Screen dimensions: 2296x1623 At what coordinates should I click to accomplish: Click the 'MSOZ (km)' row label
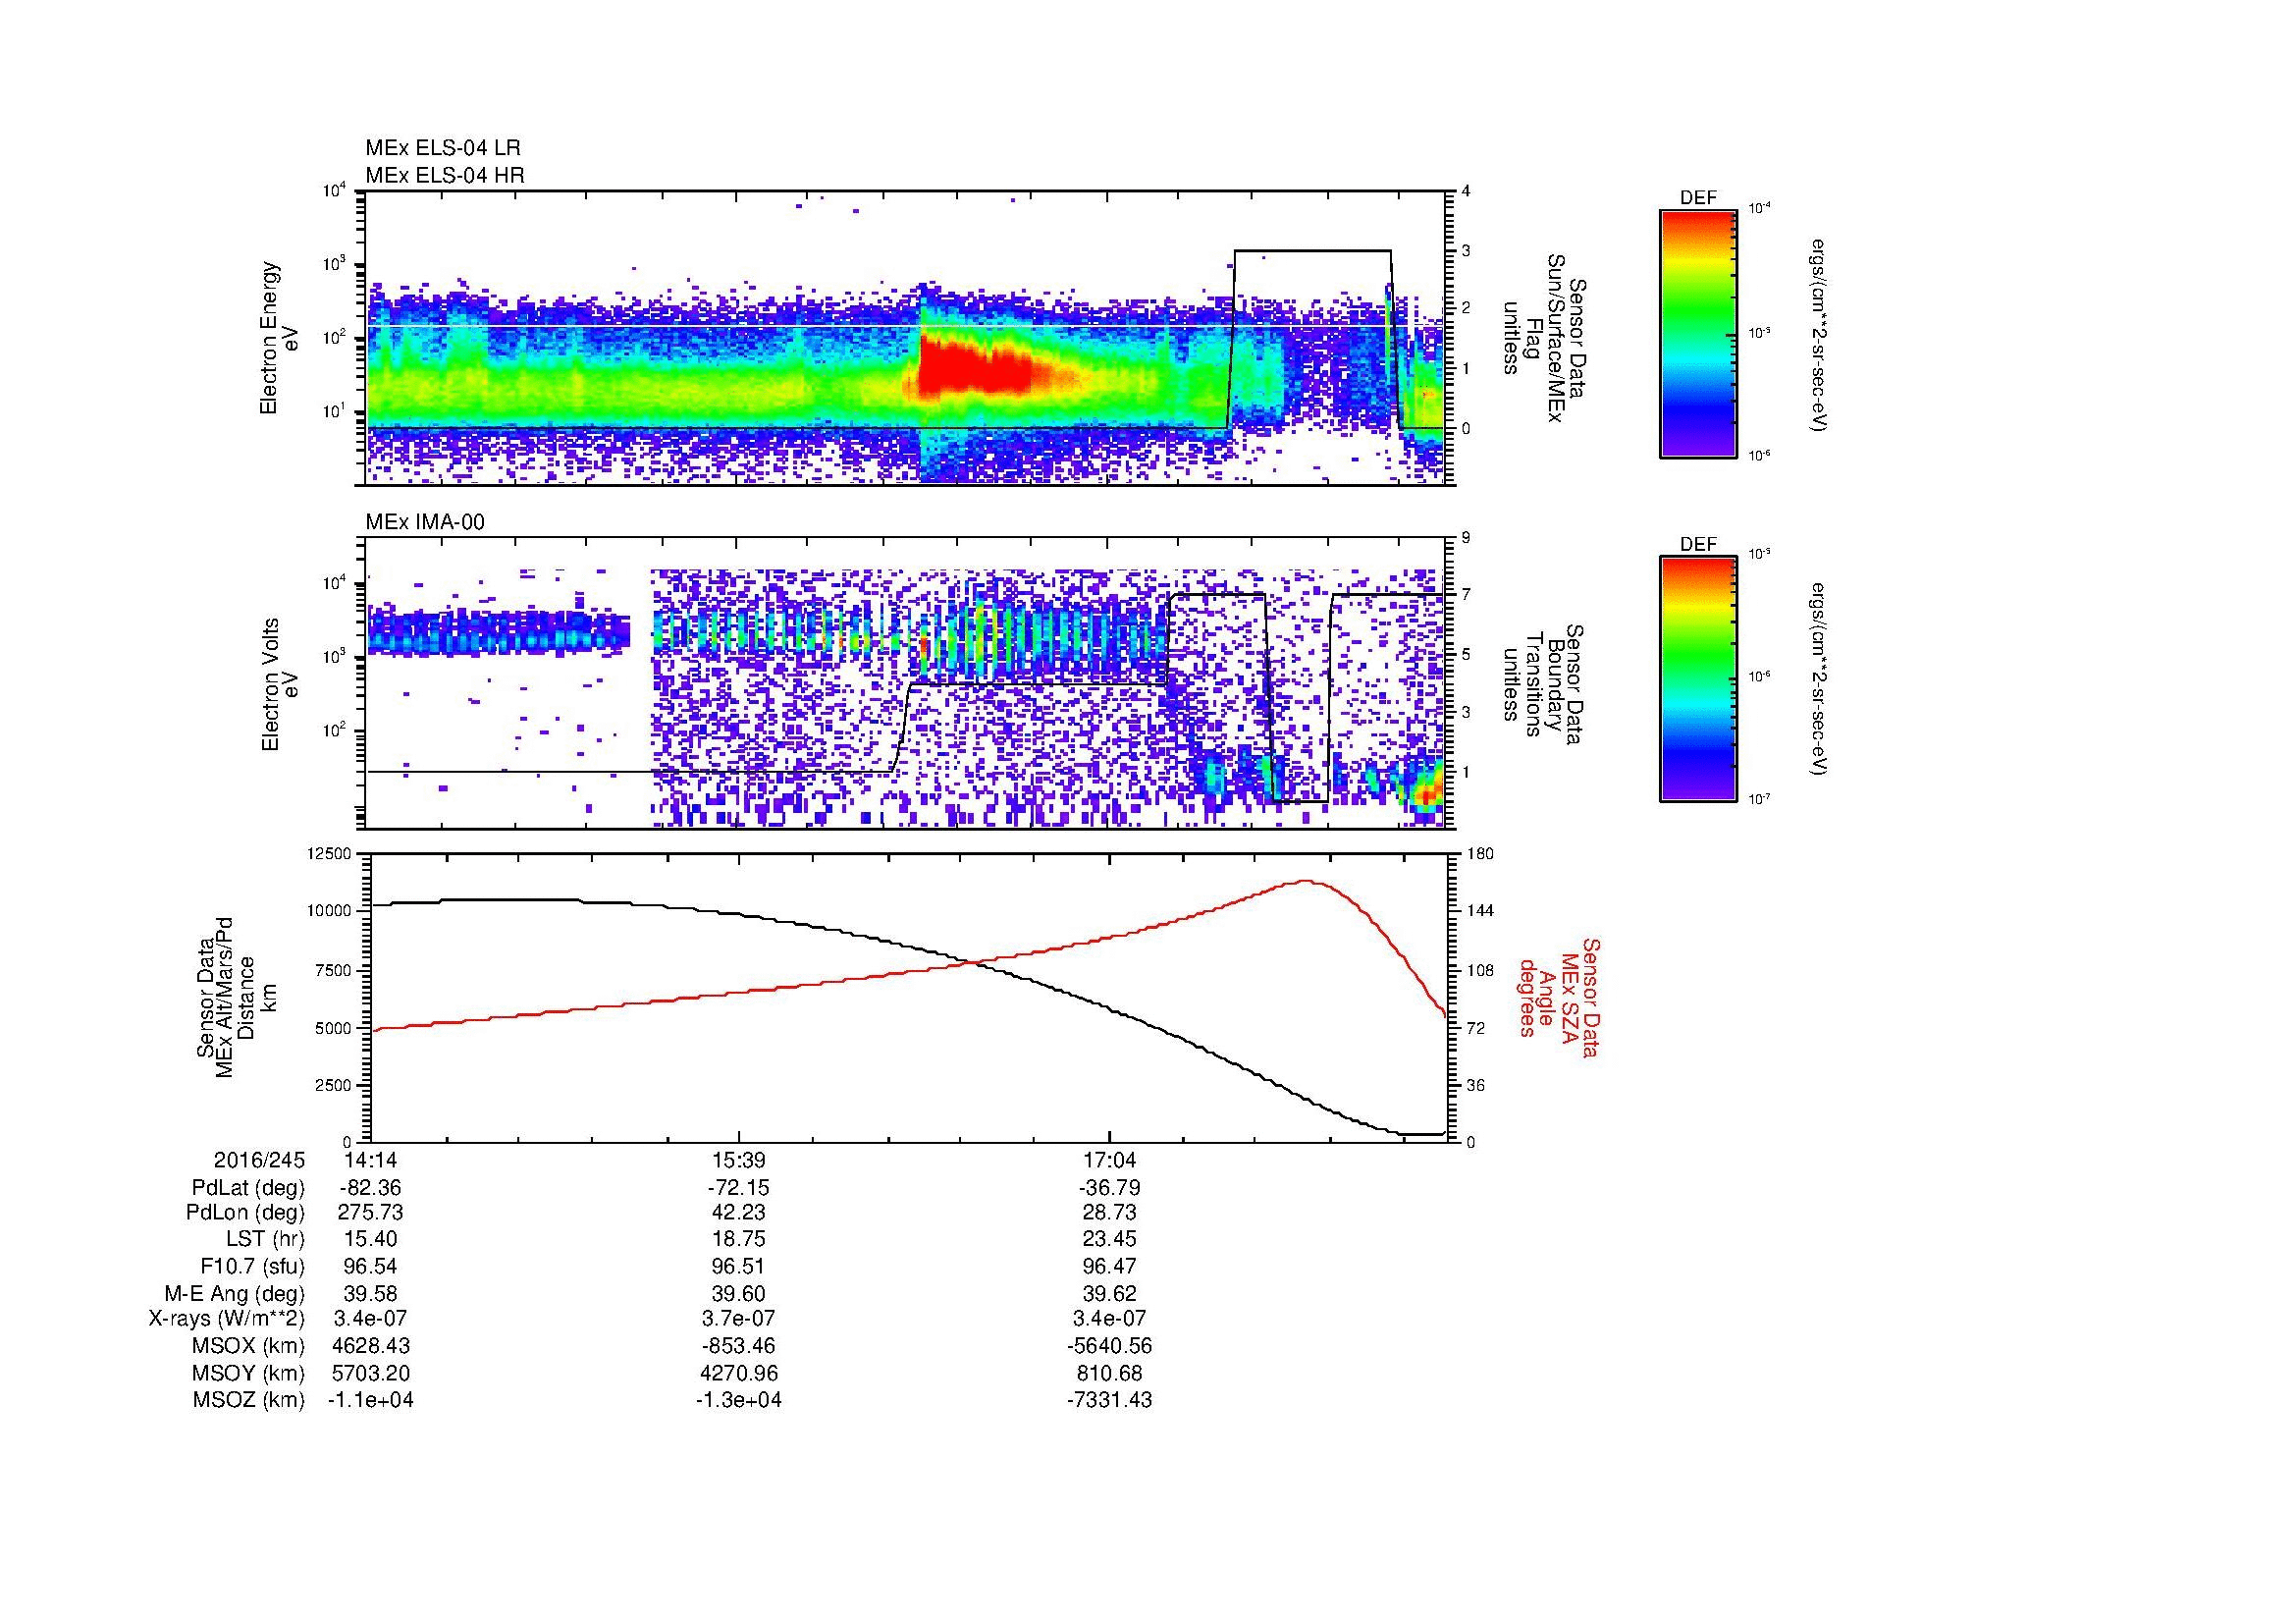(x=248, y=1400)
